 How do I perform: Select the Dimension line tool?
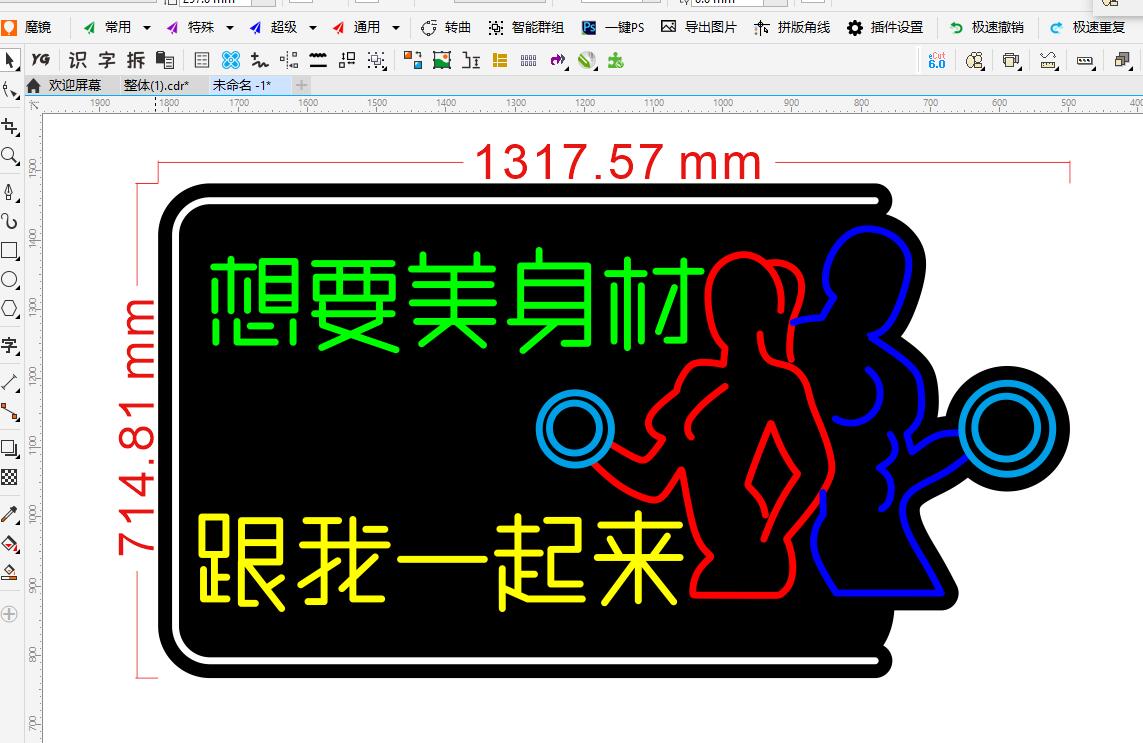9,381
